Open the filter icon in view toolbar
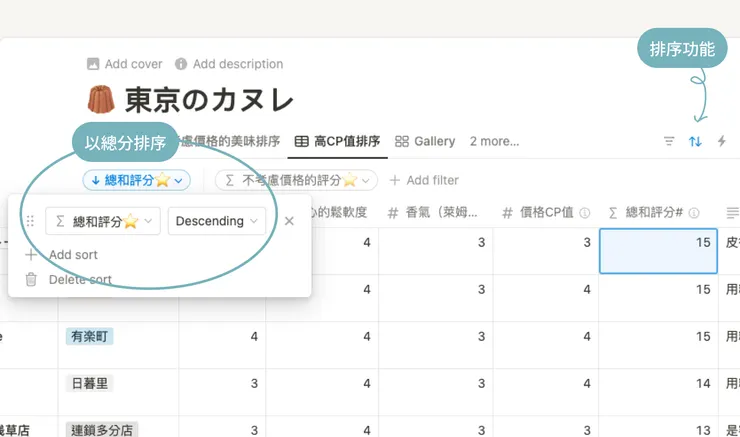Screen dimensions: 740x437 pyautogui.click(x=669, y=141)
